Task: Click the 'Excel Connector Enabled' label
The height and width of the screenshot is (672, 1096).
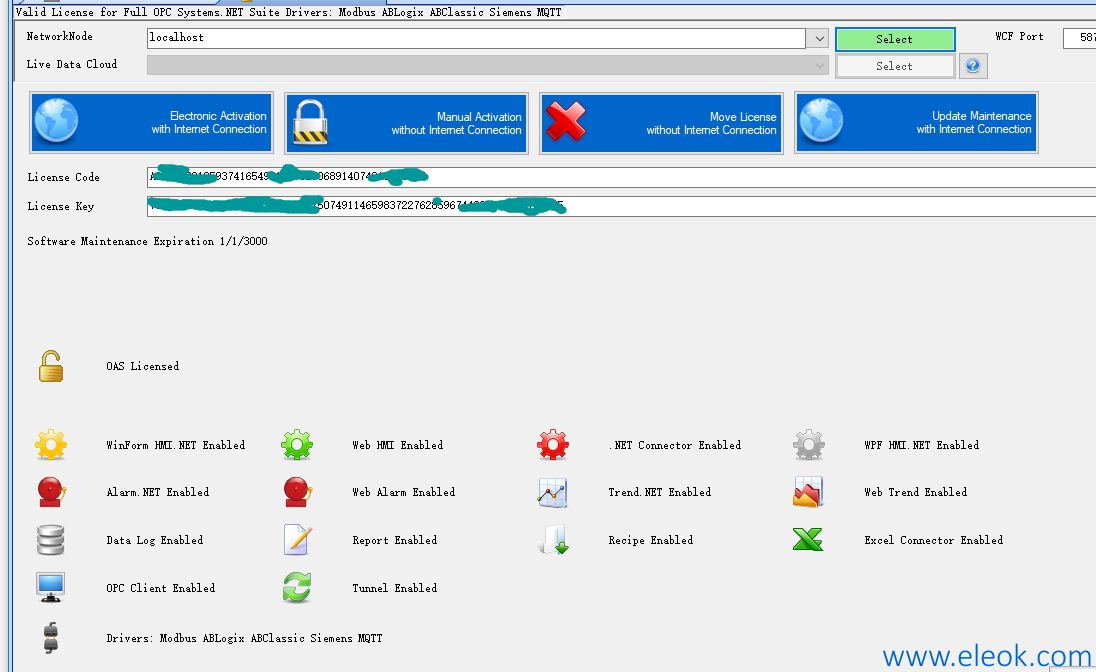Action: pos(934,540)
